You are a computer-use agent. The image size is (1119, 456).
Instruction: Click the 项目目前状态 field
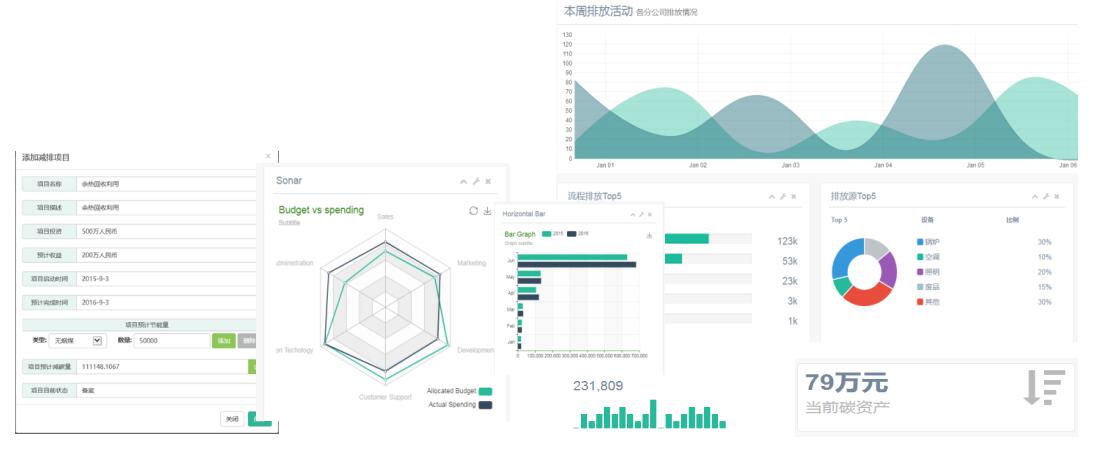[166, 390]
